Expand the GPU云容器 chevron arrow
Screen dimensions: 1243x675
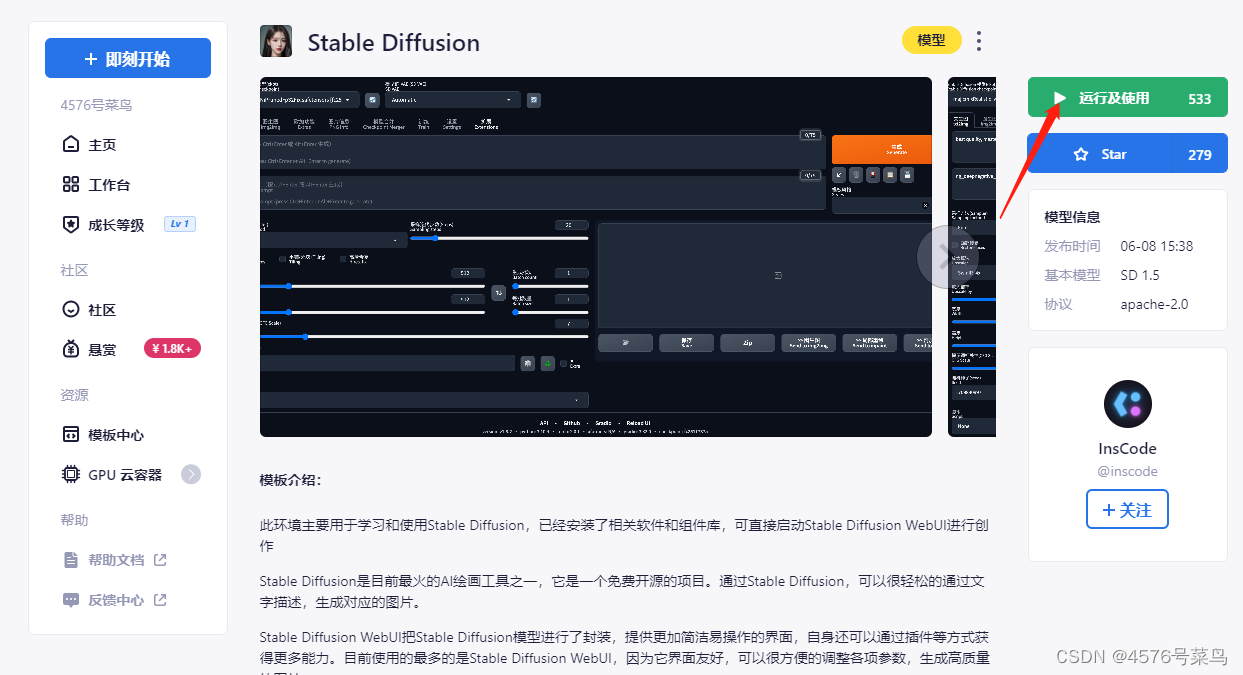pyautogui.click(x=191, y=474)
